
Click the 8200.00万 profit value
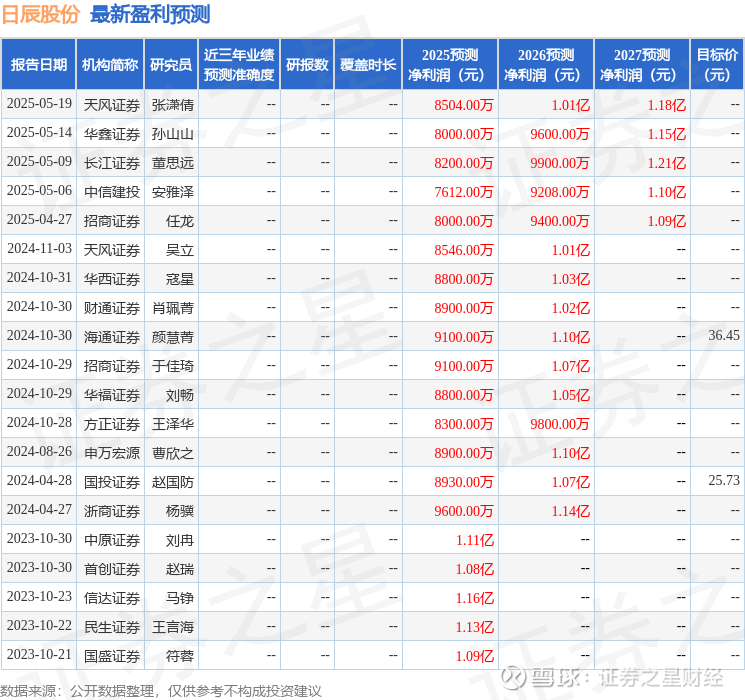click(464, 163)
